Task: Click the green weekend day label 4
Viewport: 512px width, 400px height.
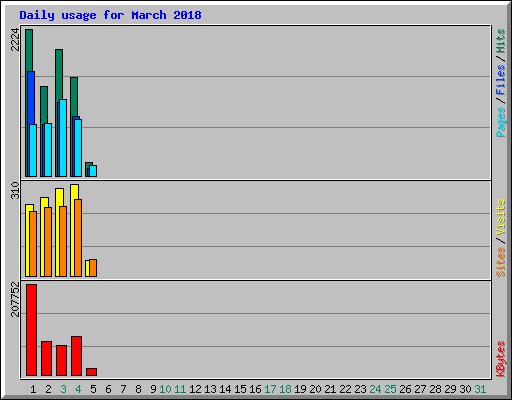Action: 78,389
